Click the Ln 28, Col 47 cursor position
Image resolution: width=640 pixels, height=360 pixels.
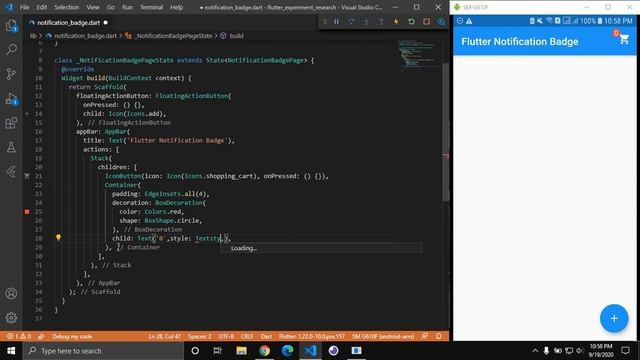coord(164,336)
